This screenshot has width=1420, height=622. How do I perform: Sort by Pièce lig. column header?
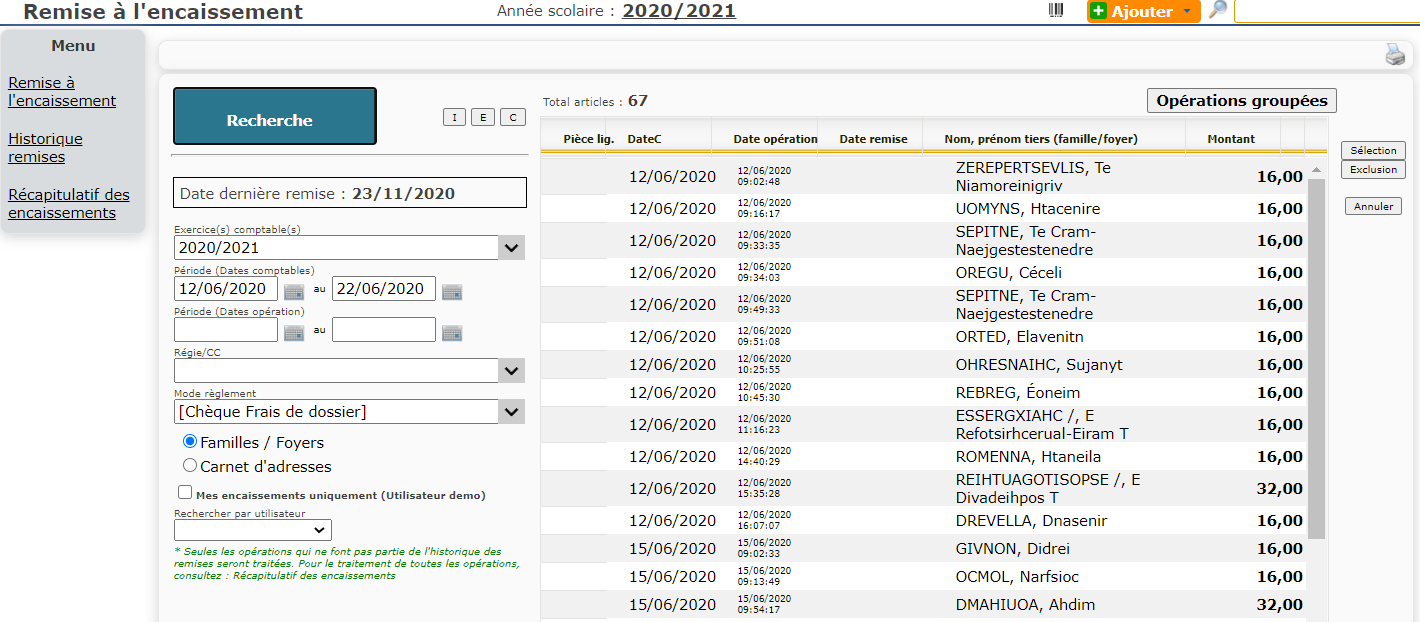pyautogui.click(x=589, y=139)
